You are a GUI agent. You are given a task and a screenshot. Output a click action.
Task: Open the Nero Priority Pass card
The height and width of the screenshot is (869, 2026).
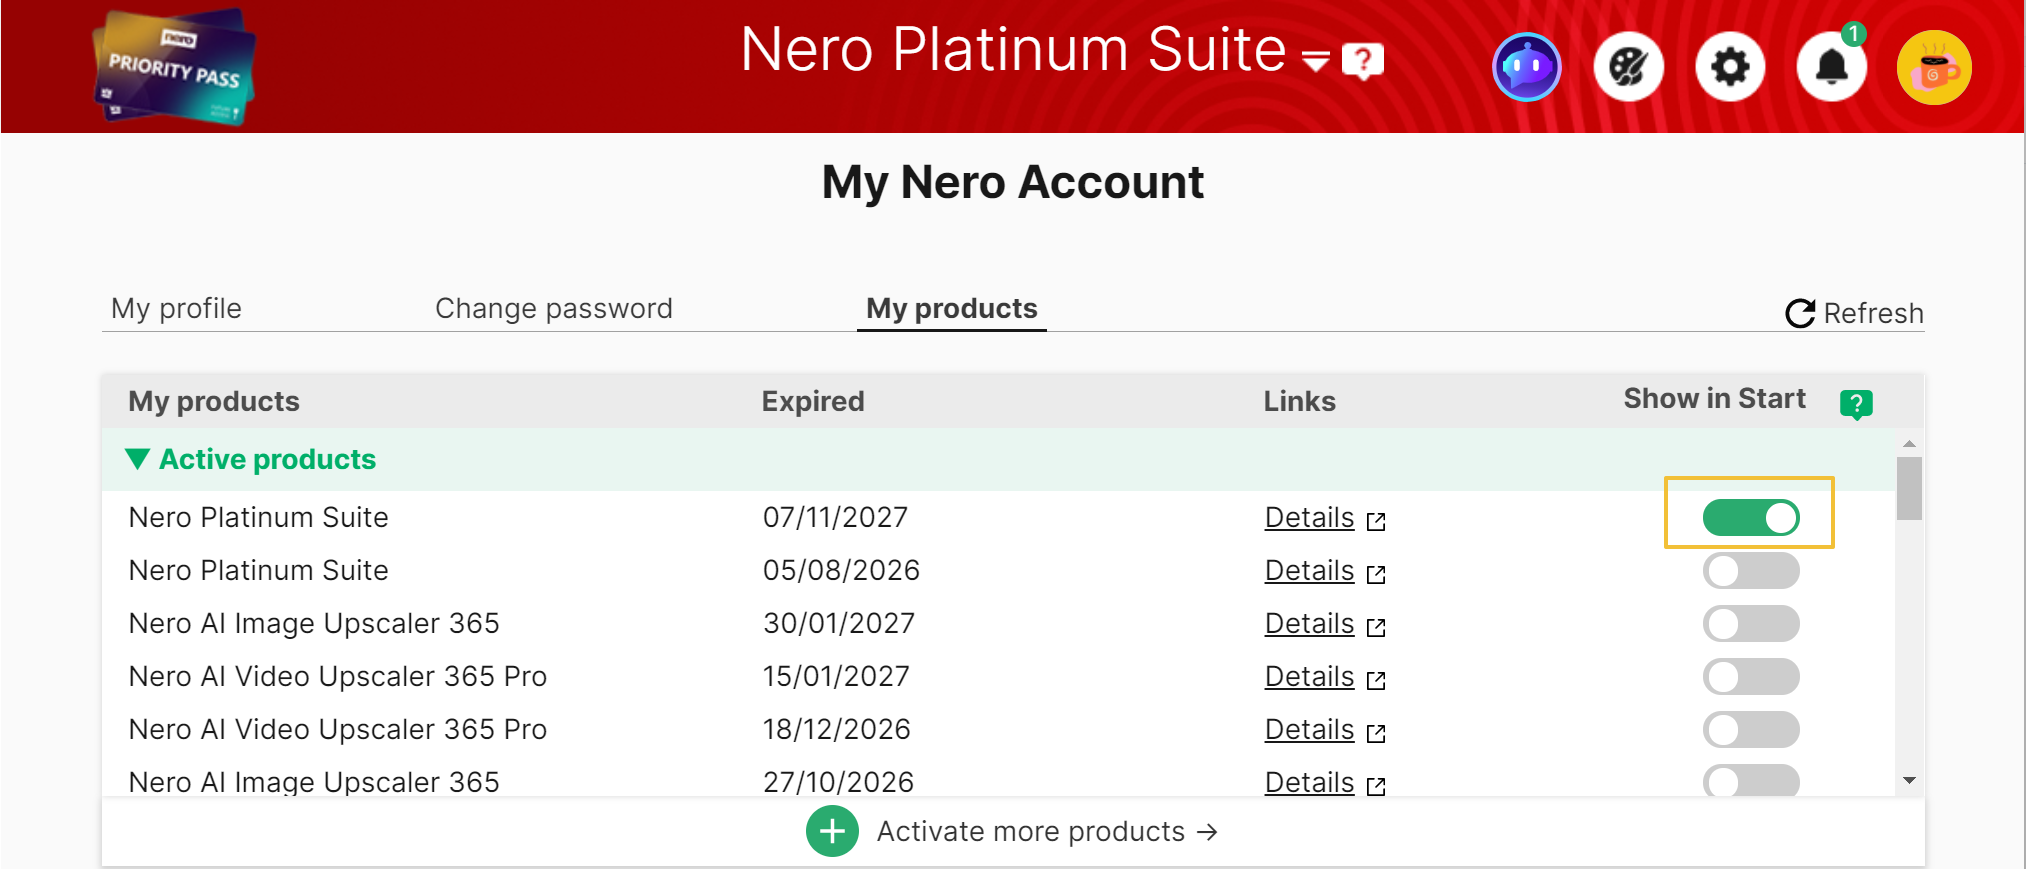174,67
